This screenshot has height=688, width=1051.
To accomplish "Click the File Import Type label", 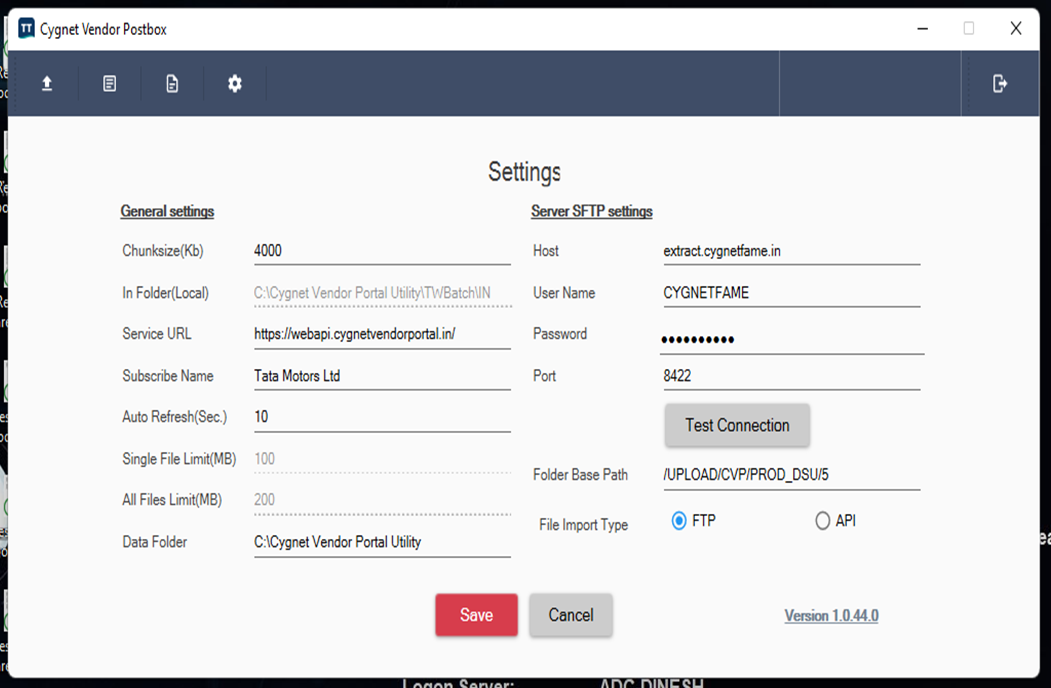I will 583,525.
